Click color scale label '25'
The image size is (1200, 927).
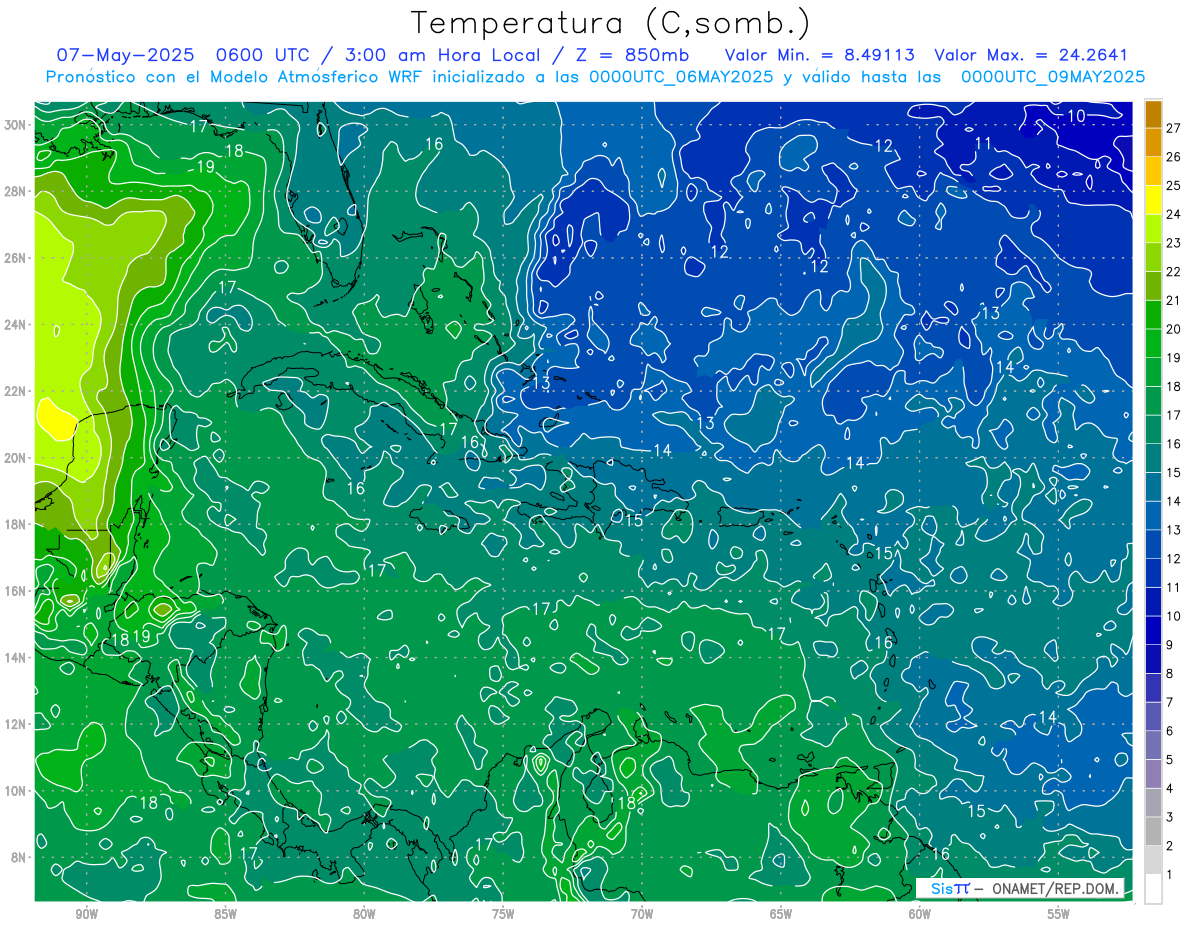coord(1174,185)
